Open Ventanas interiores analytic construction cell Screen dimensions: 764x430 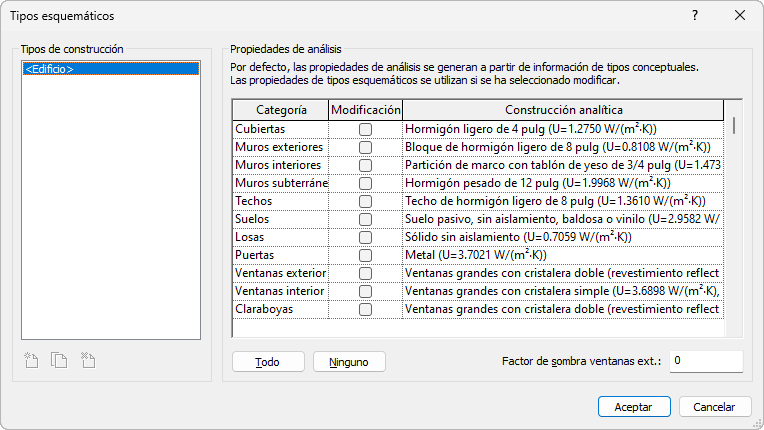pyautogui.click(x=563, y=291)
